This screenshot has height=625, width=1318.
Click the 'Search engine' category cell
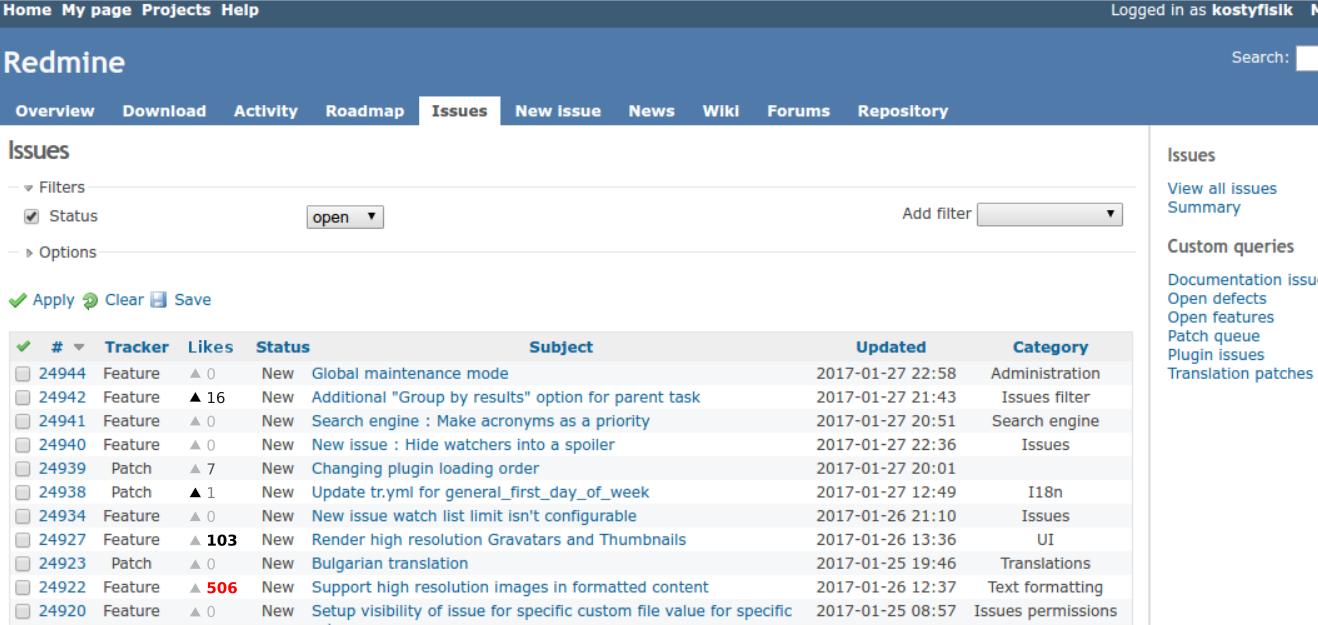[1045, 422]
